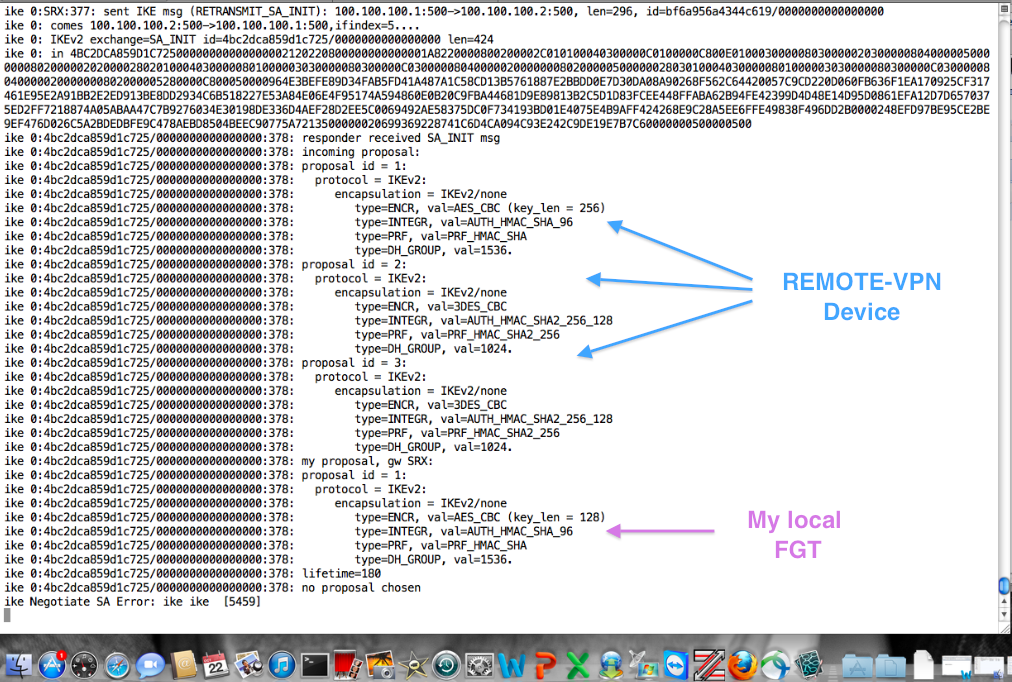Image resolution: width=1012 pixels, height=682 pixels.
Task: Click 'val=AES_CBC (key_len = 256)' text
Action: click(x=516, y=208)
